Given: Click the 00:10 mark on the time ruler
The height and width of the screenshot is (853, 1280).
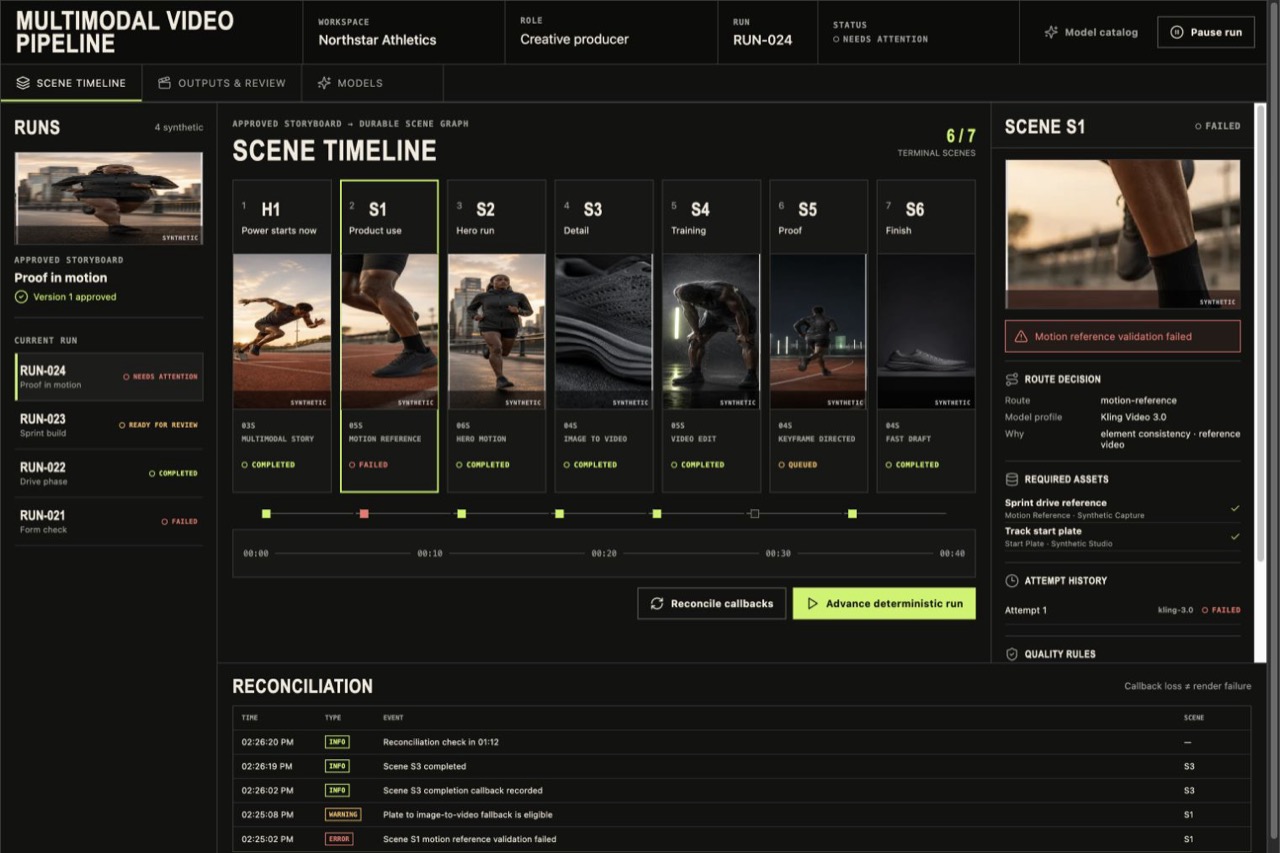Looking at the screenshot, I should (x=430, y=553).
